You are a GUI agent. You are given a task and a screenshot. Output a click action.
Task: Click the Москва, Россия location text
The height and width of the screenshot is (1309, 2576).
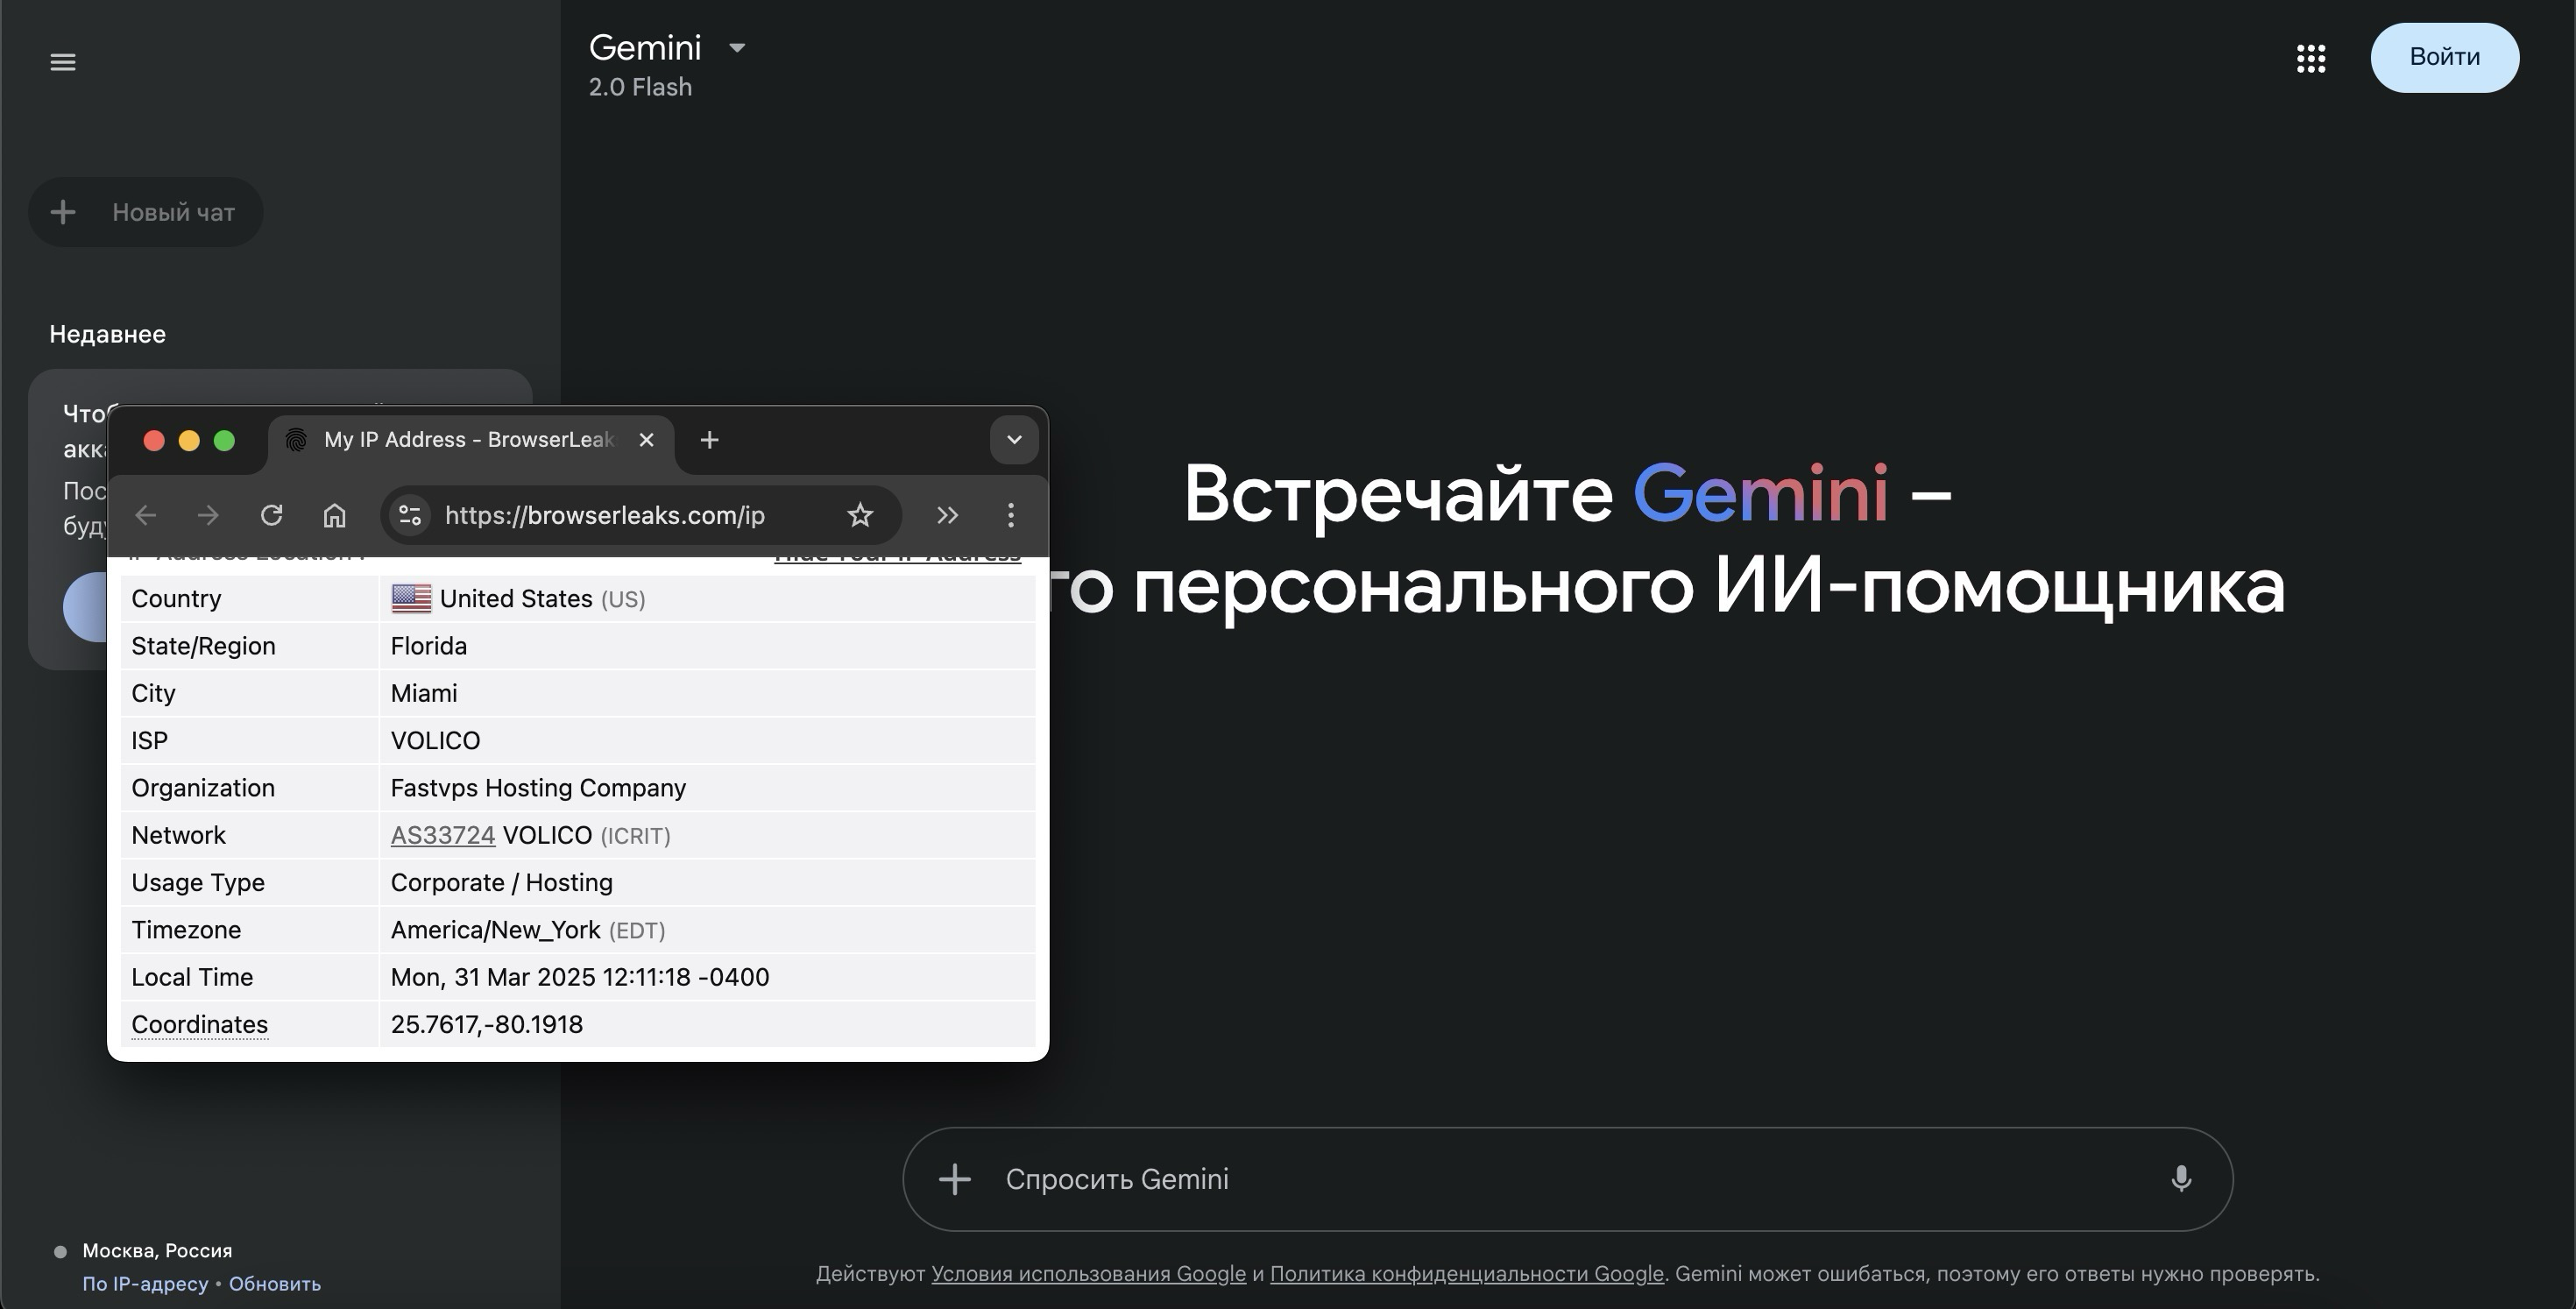[157, 1251]
